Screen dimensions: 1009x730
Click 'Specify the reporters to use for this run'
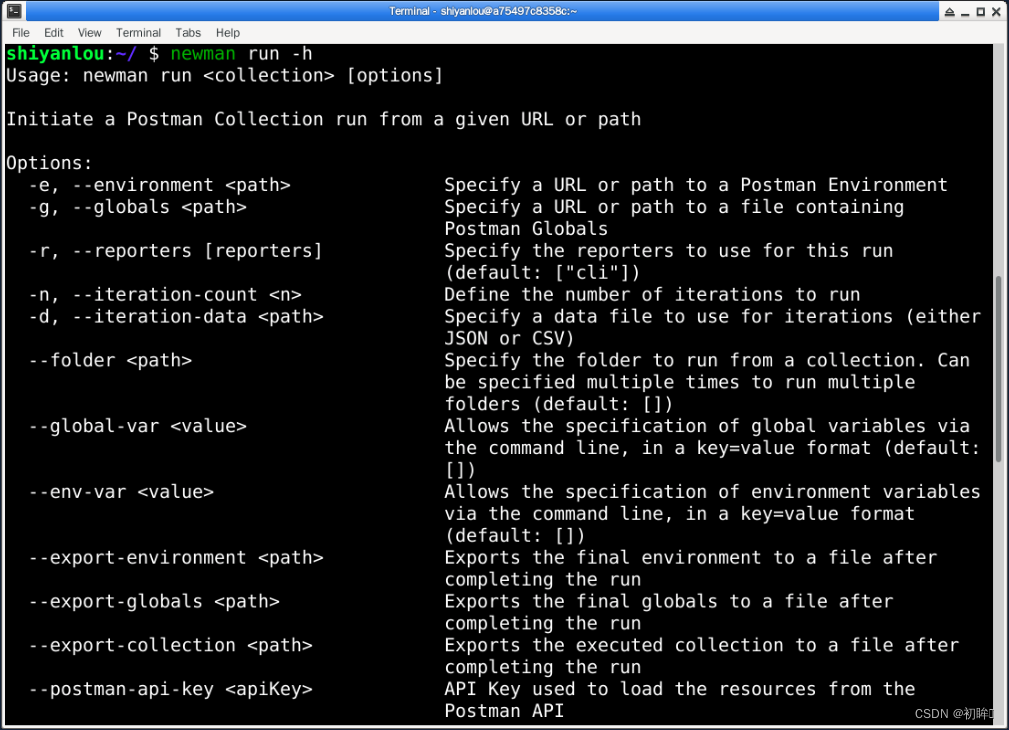[x=669, y=251]
